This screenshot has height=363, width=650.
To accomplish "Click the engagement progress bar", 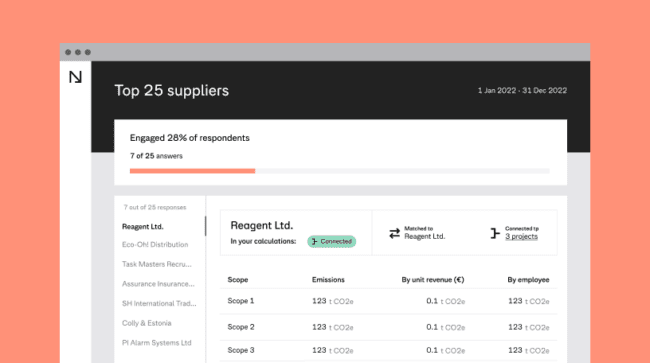I will [340, 171].
